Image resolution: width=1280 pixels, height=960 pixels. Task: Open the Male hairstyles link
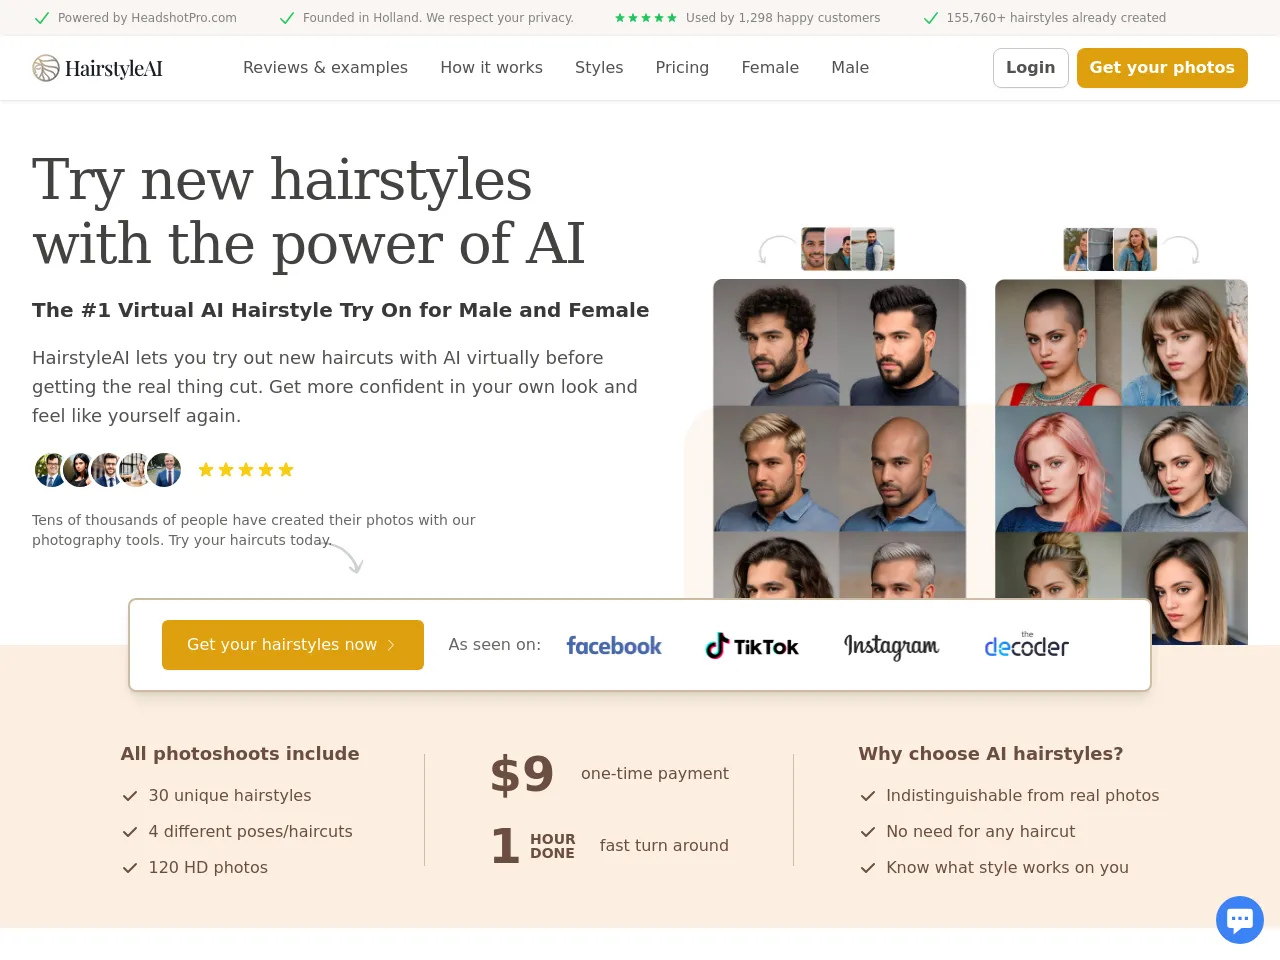[850, 68]
